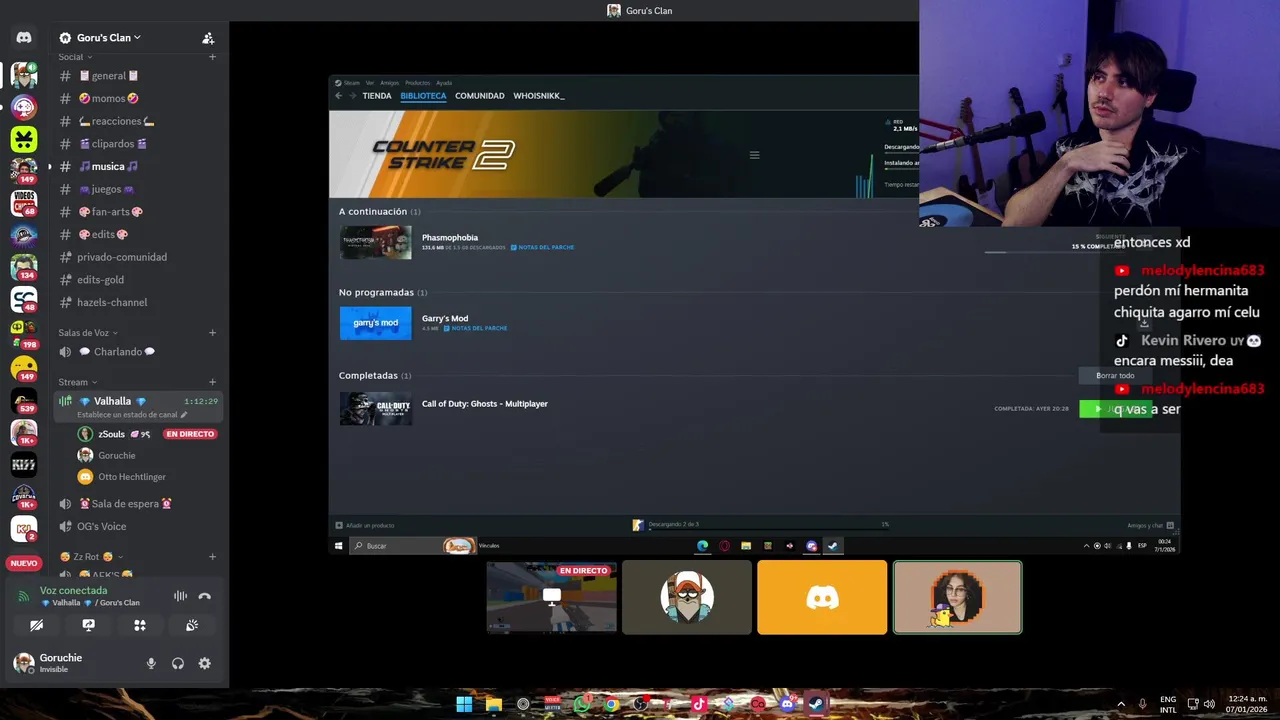The width and height of the screenshot is (1280, 720).
Task: Deafen headphones toggle
Action: [178, 663]
